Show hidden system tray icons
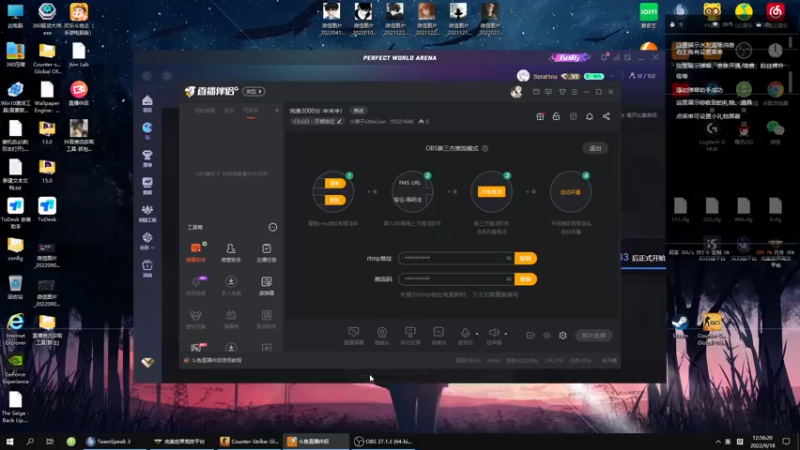 (x=718, y=441)
